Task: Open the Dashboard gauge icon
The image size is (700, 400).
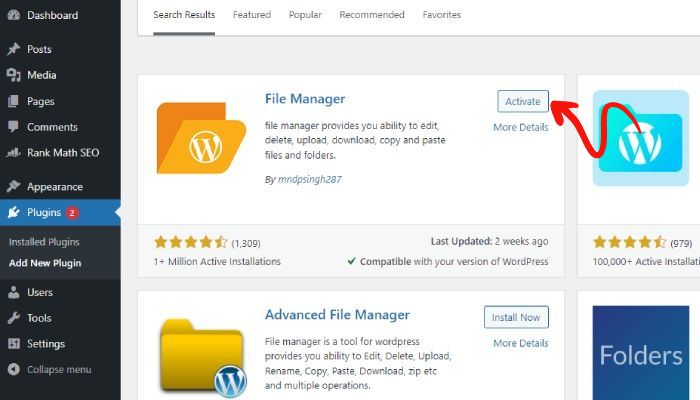Action: pyautogui.click(x=14, y=15)
